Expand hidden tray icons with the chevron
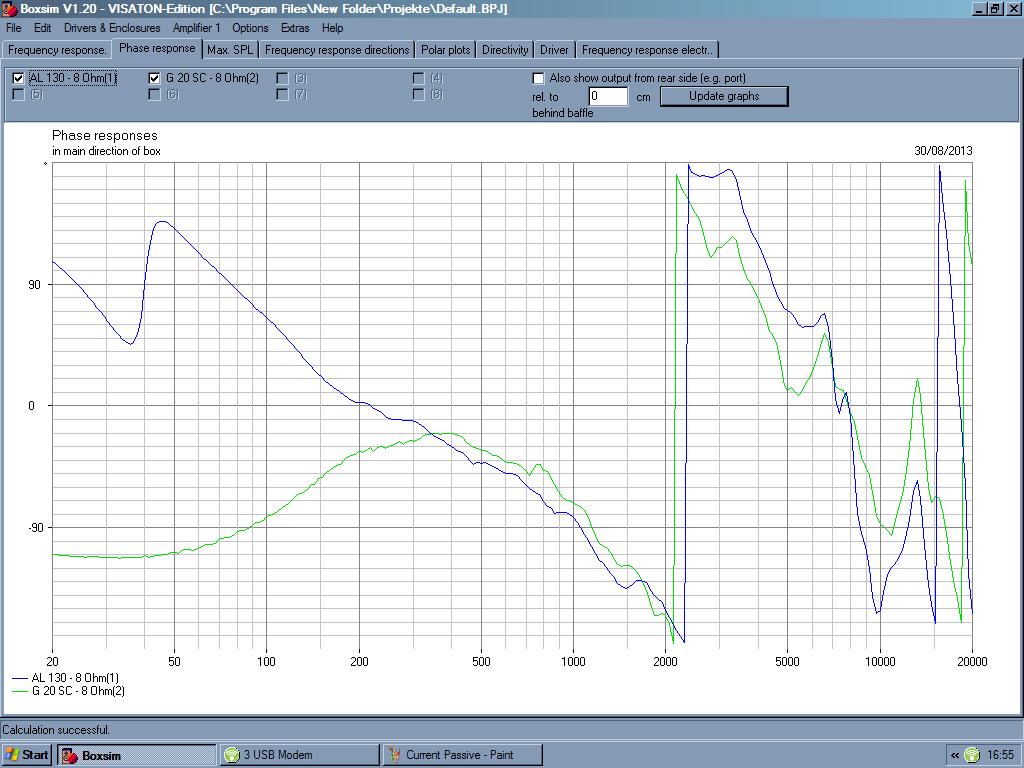This screenshot has height=768, width=1024. click(x=955, y=756)
